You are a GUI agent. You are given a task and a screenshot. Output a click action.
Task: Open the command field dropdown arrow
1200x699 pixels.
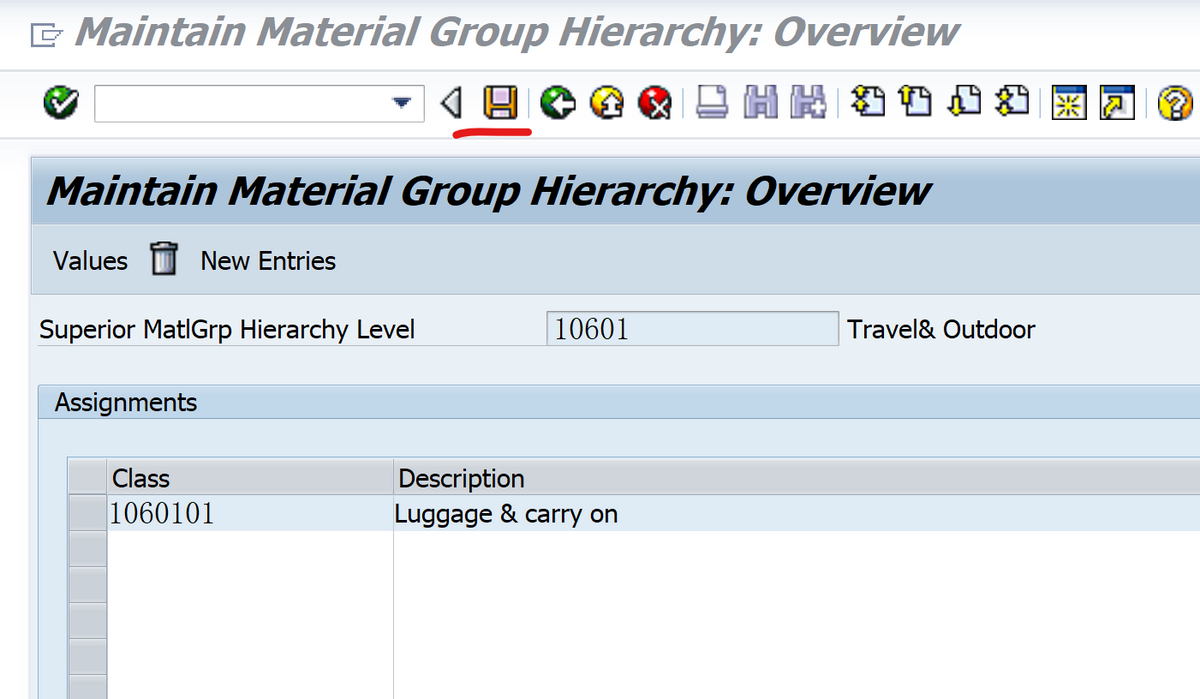click(401, 103)
